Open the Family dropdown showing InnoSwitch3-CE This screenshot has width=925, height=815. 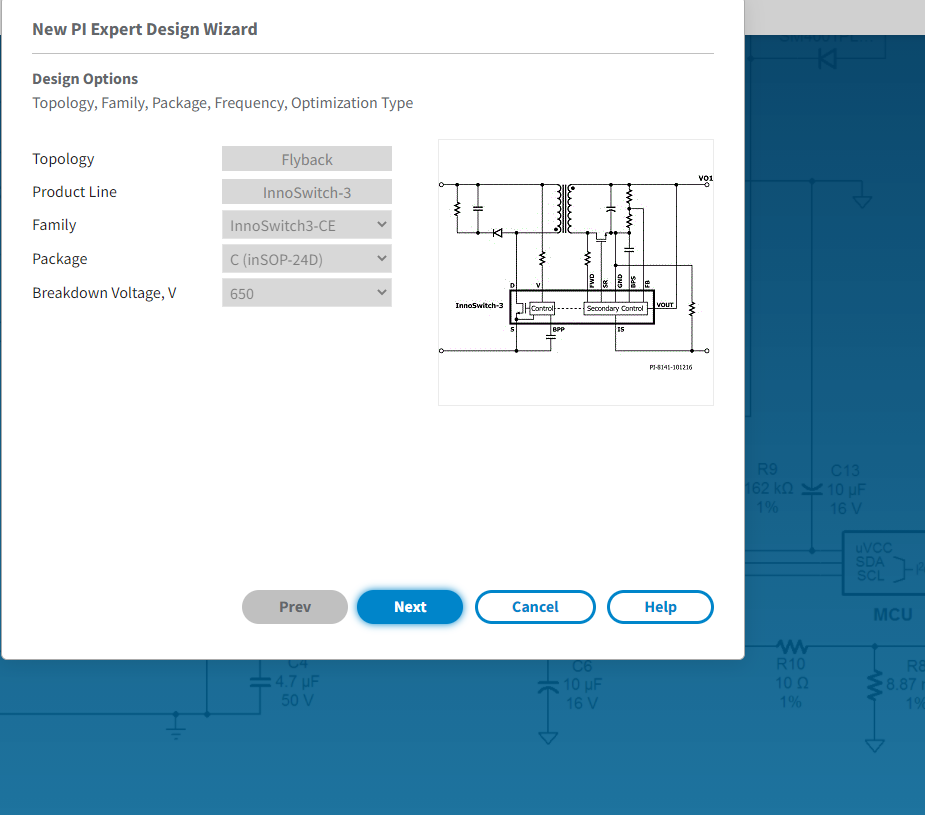307,225
